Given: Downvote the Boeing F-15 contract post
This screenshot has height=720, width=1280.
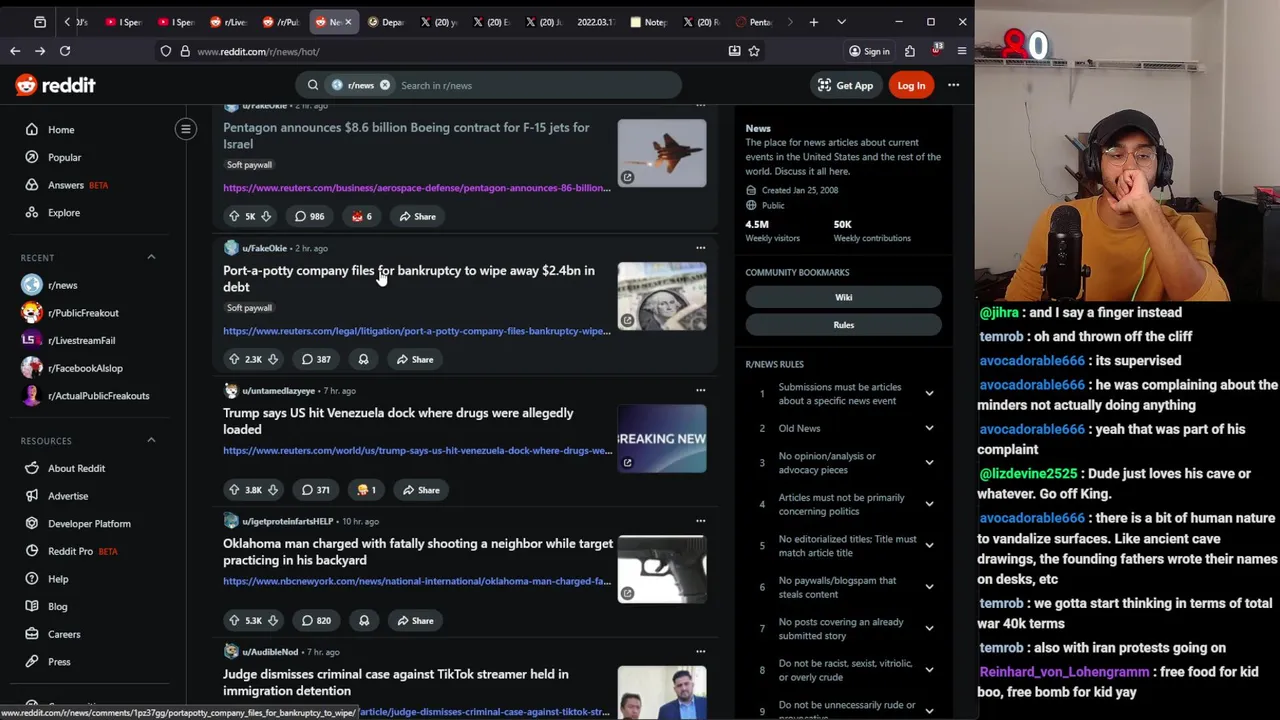Looking at the screenshot, I should point(266,216).
